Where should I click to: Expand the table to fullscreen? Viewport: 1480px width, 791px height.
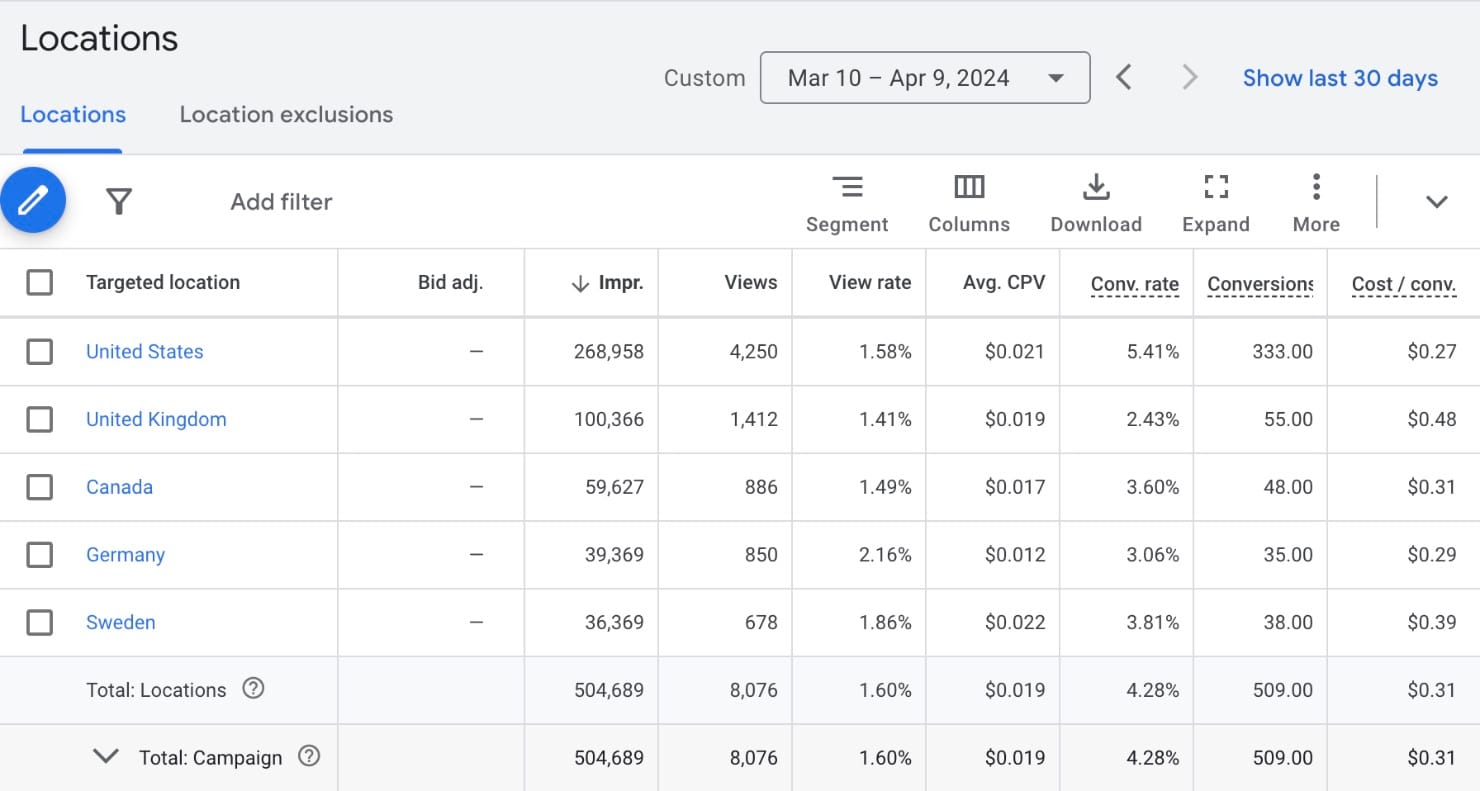point(1215,200)
